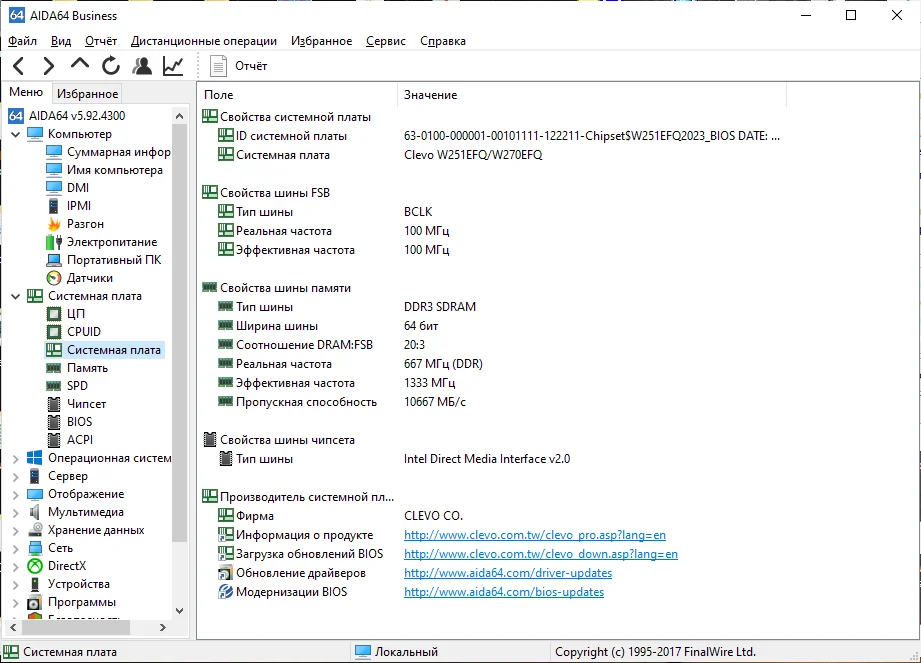Expand the Сервер tree node
Viewport: 921px width, 663px height.
tap(16, 477)
